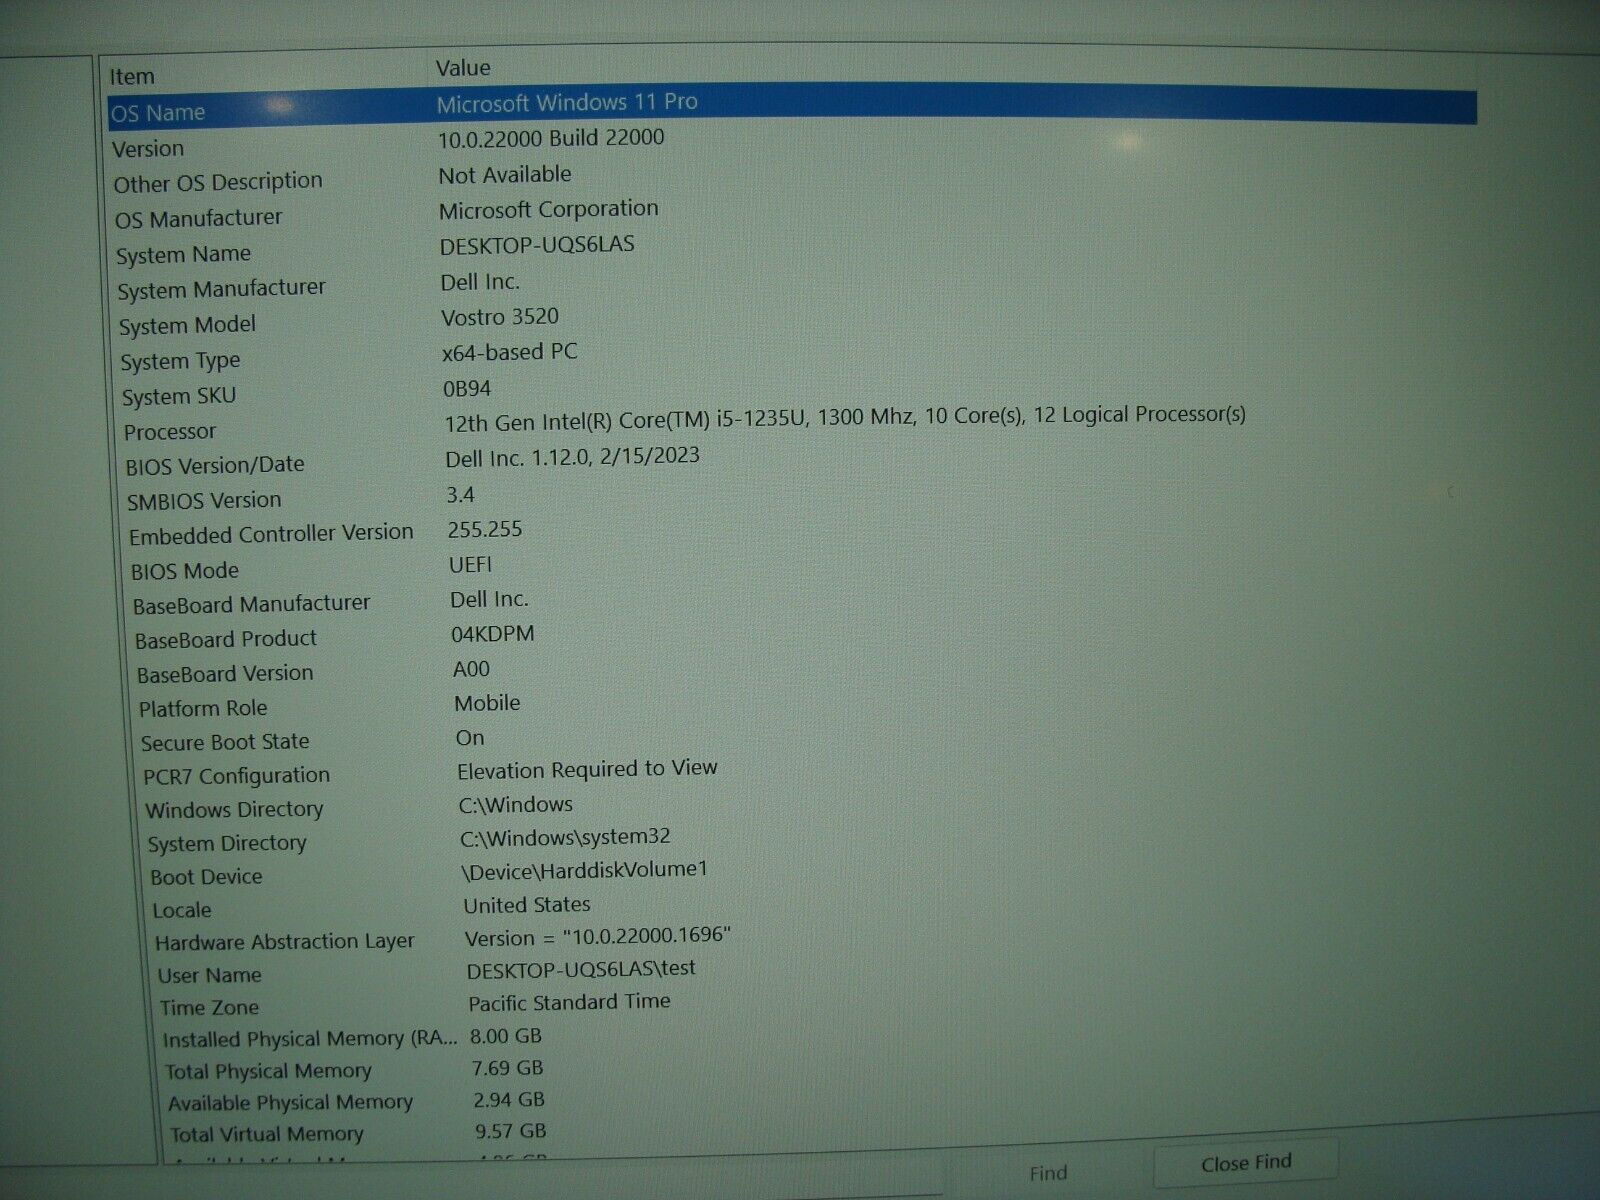Click the value 255.255
This screenshot has height=1200, width=1600.
click(485, 529)
